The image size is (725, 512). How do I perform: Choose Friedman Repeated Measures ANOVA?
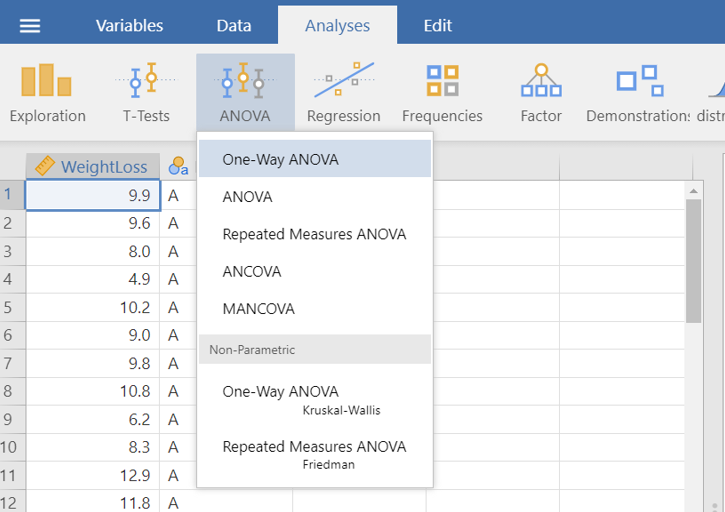pyautogui.click(x=315, y=454)
